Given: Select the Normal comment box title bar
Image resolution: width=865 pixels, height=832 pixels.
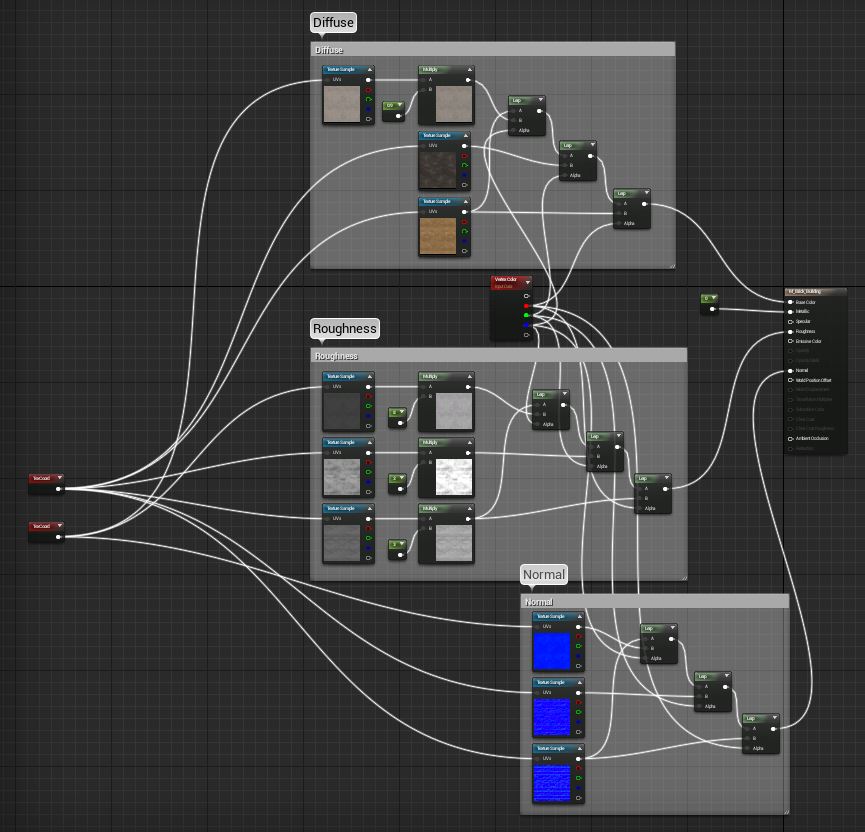Looking at the screenshot, I should tap(655, 601).
